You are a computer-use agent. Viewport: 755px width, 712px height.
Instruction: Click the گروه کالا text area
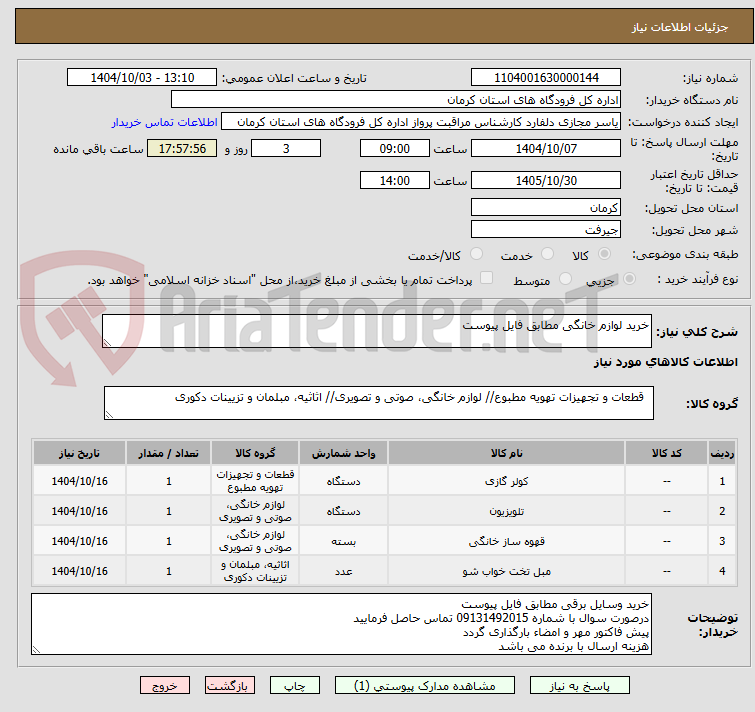click(379, 403)
